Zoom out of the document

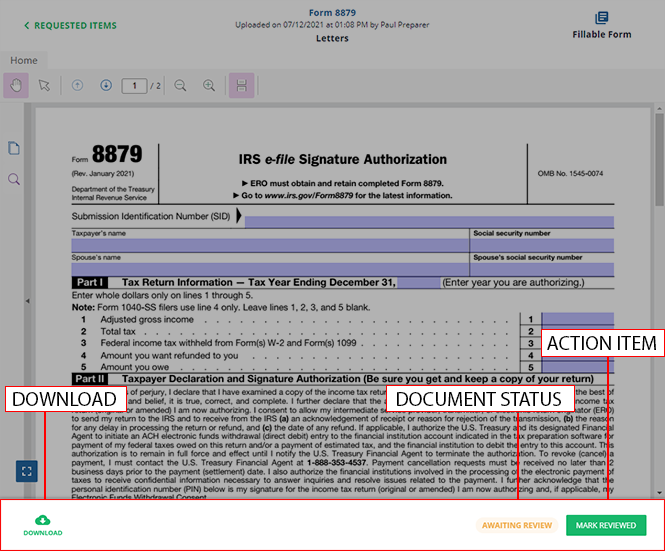(180, 85)
